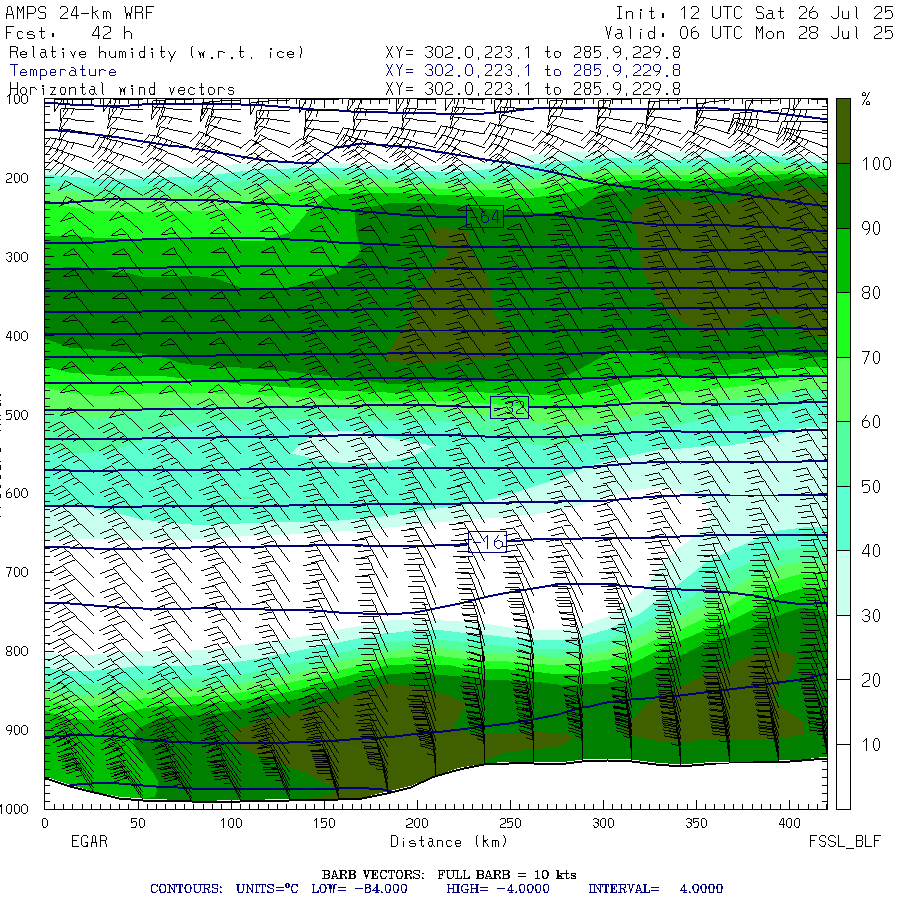Screen dimensions: 900x900
Task: Click the 200 pressure axis label
Action: 17,179
